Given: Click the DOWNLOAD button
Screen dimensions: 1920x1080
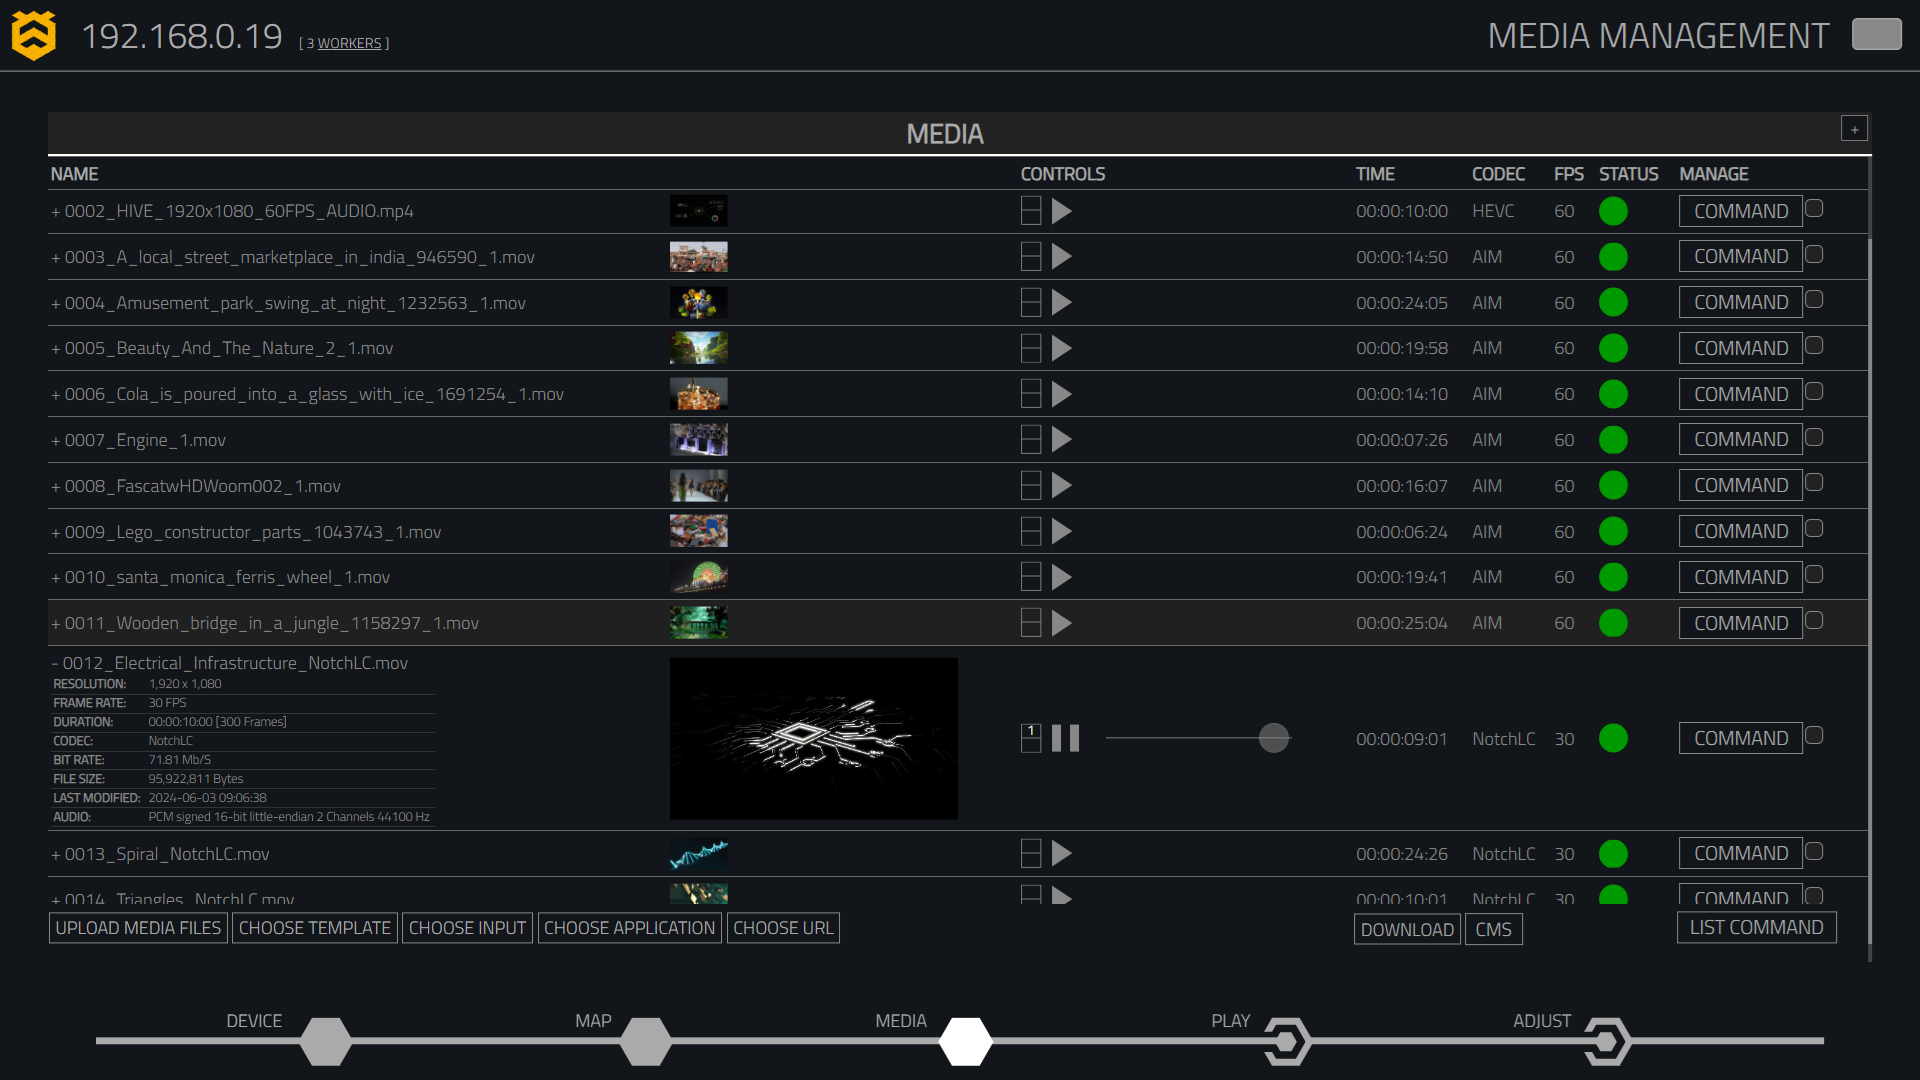Looking at the screenshot, I should click(x=1406, y=927).
